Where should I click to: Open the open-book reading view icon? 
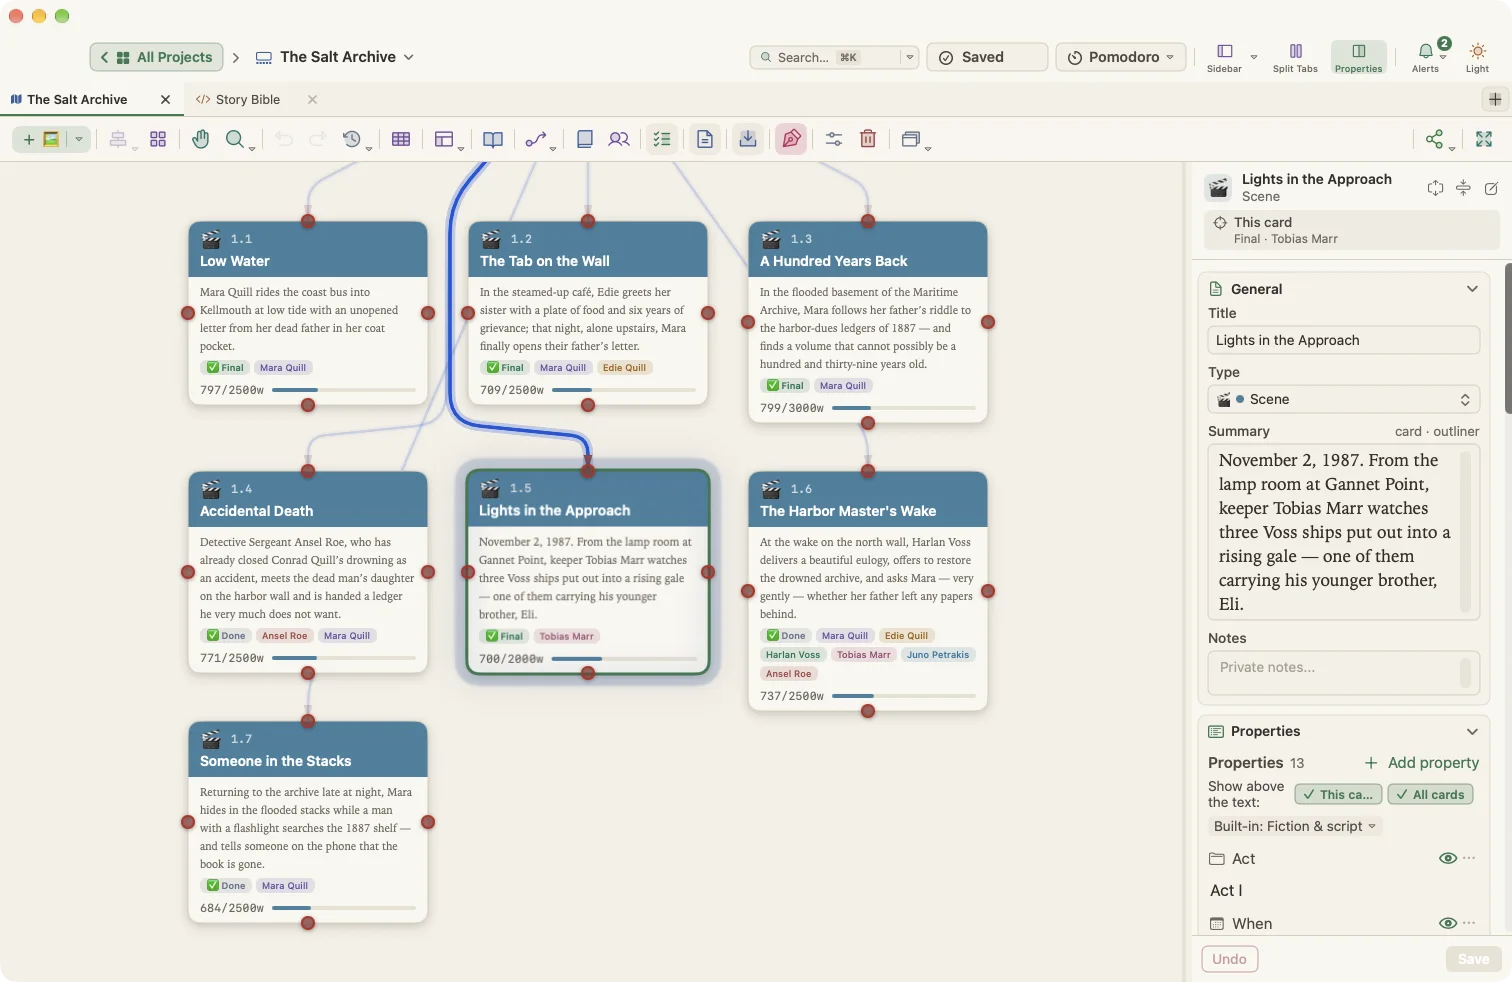click(x=493, y=139)
